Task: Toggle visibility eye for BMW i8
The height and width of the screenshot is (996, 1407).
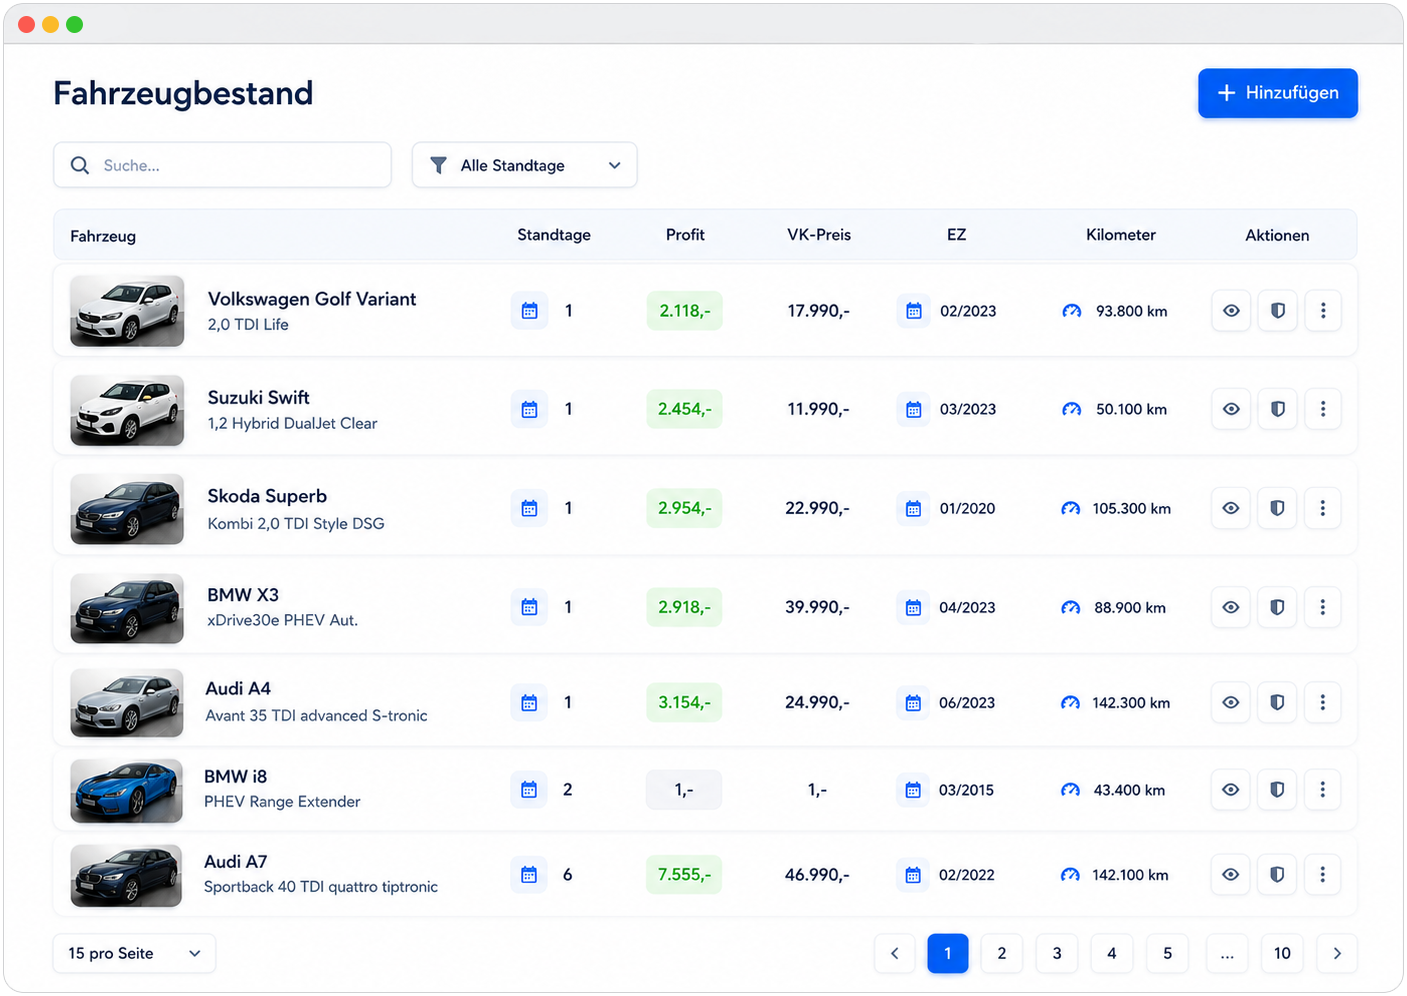Action: click(1231, 790)
